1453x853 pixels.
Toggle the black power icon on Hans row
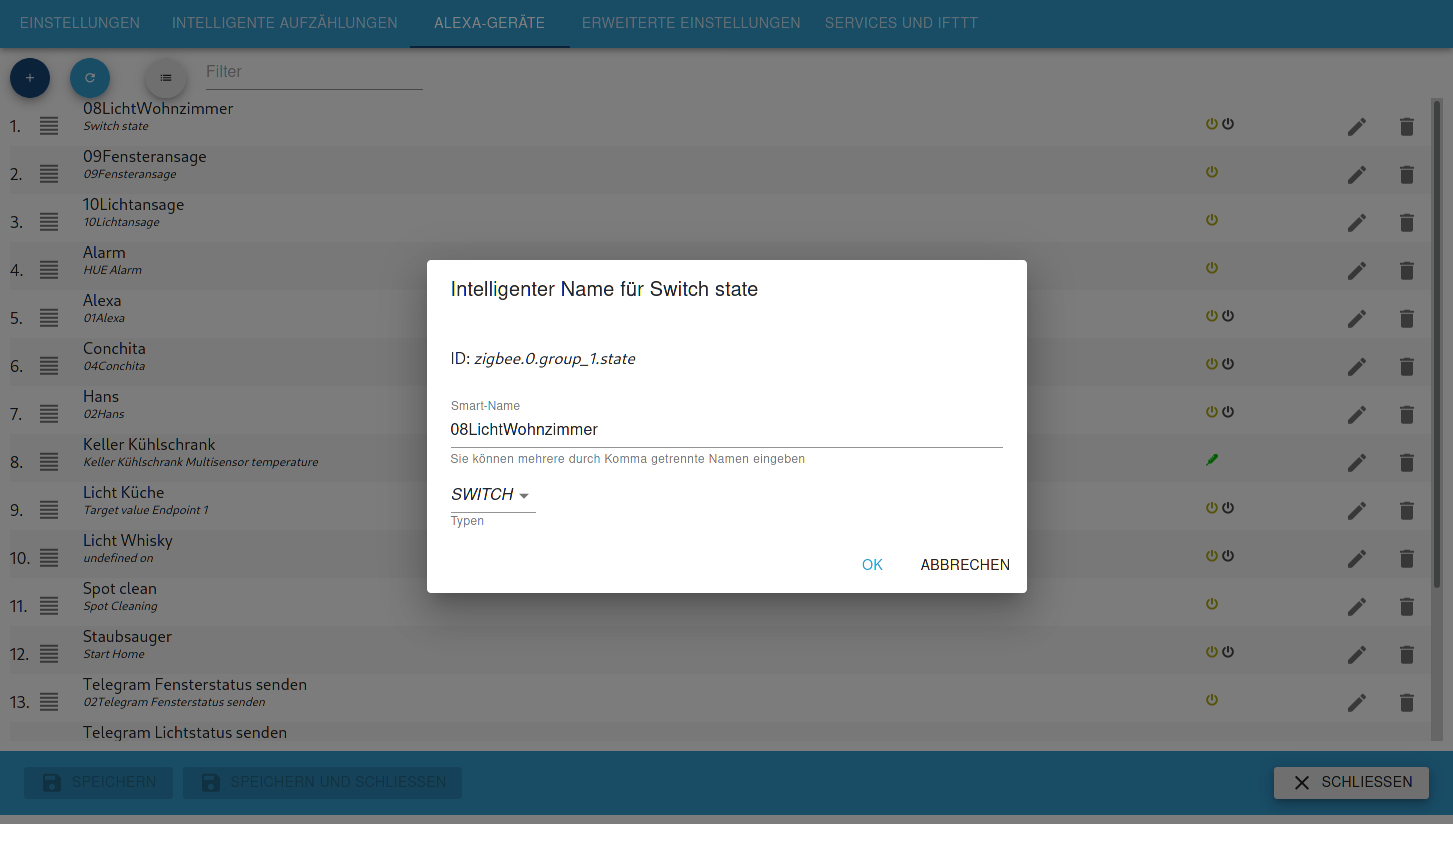(x=1228, y=412)
